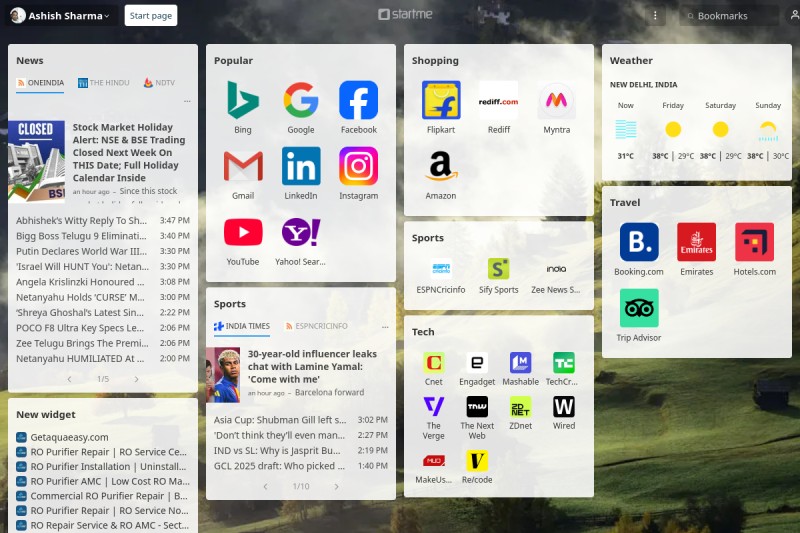
Task: Open the ESPNCricinfo sports icon
Action: pos(441,269)
